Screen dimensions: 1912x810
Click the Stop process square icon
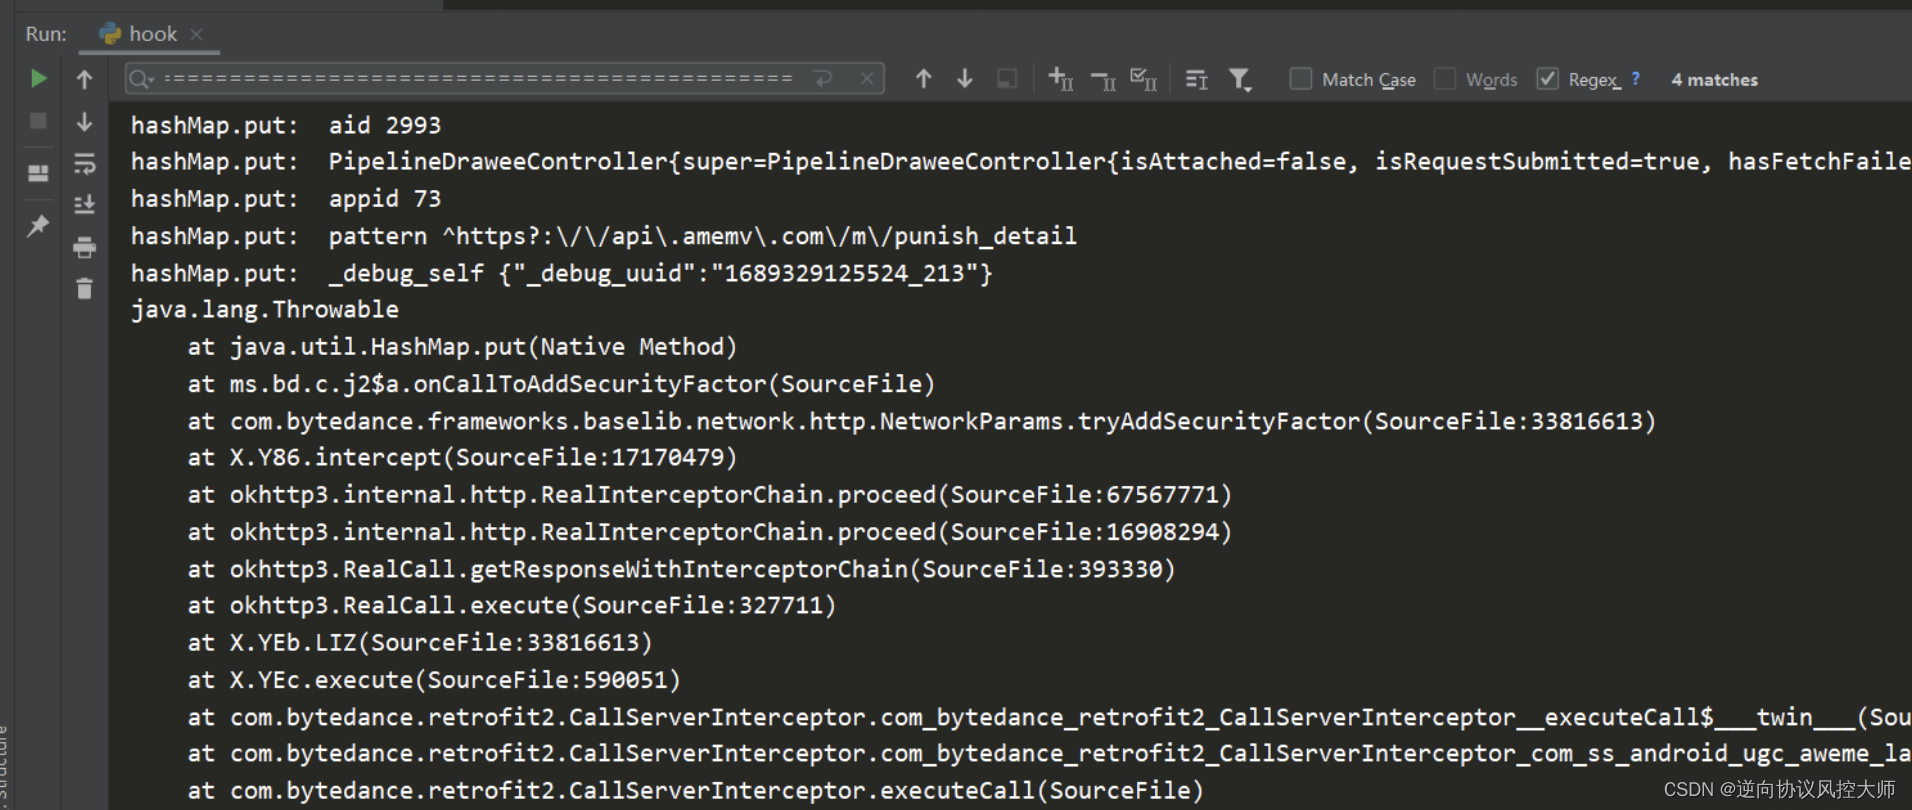coord(38,121)
